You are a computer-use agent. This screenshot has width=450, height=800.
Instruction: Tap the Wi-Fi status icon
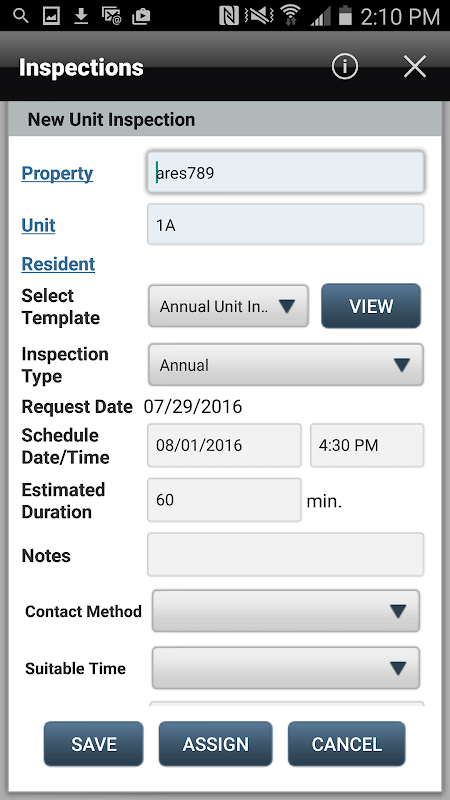pos(291,15)
